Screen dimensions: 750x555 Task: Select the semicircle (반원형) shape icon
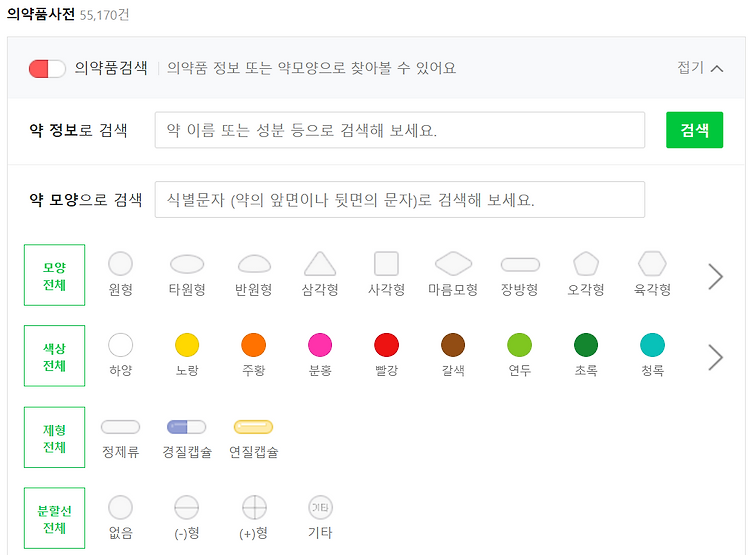[254, 264]
